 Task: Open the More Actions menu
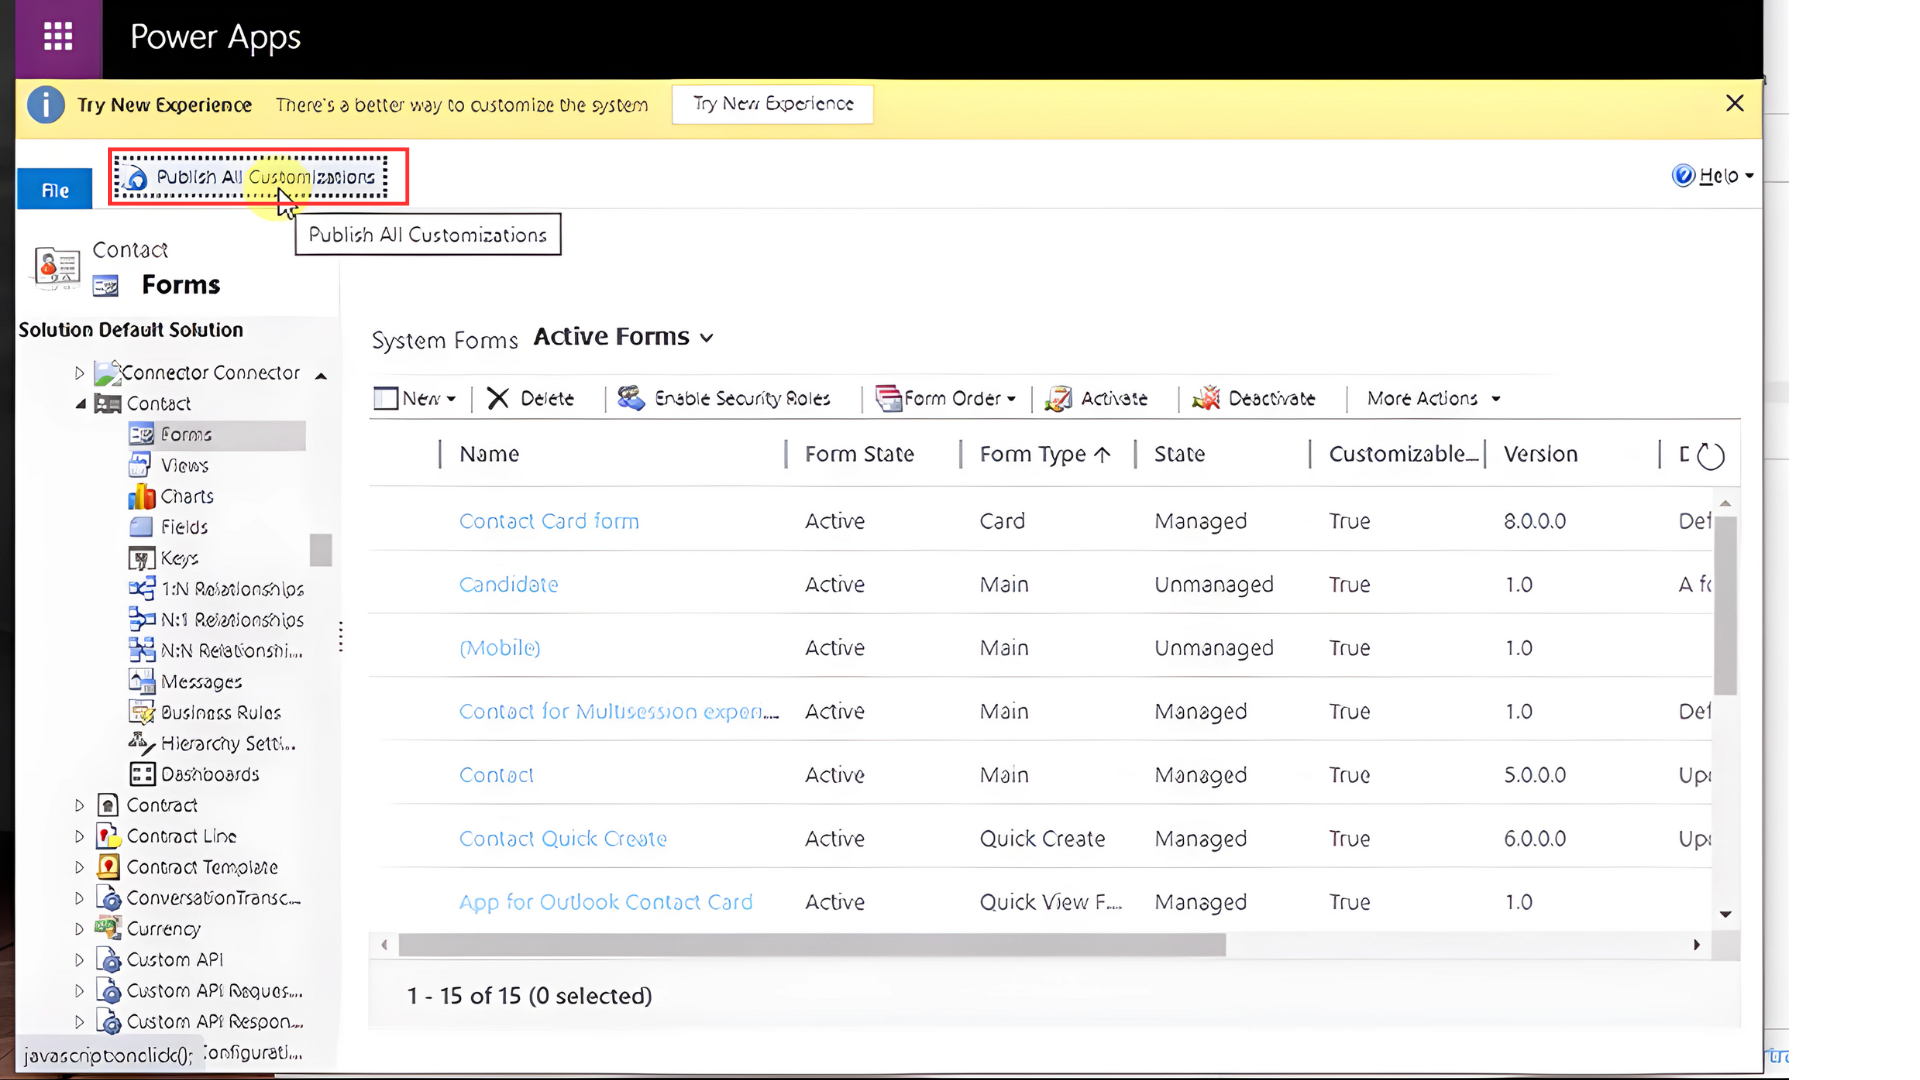(x=1434, y=398)
